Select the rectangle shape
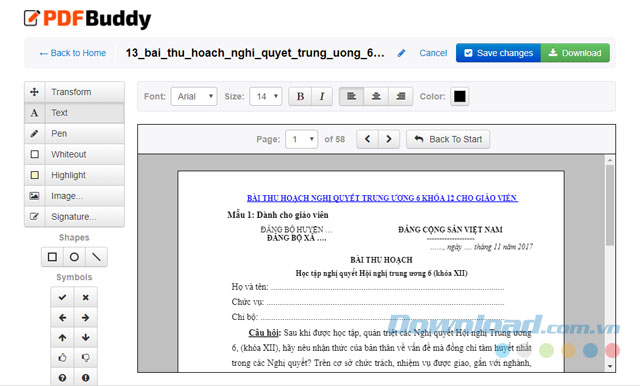This screenshot has width=640, height=386. (x=52, y=257)
